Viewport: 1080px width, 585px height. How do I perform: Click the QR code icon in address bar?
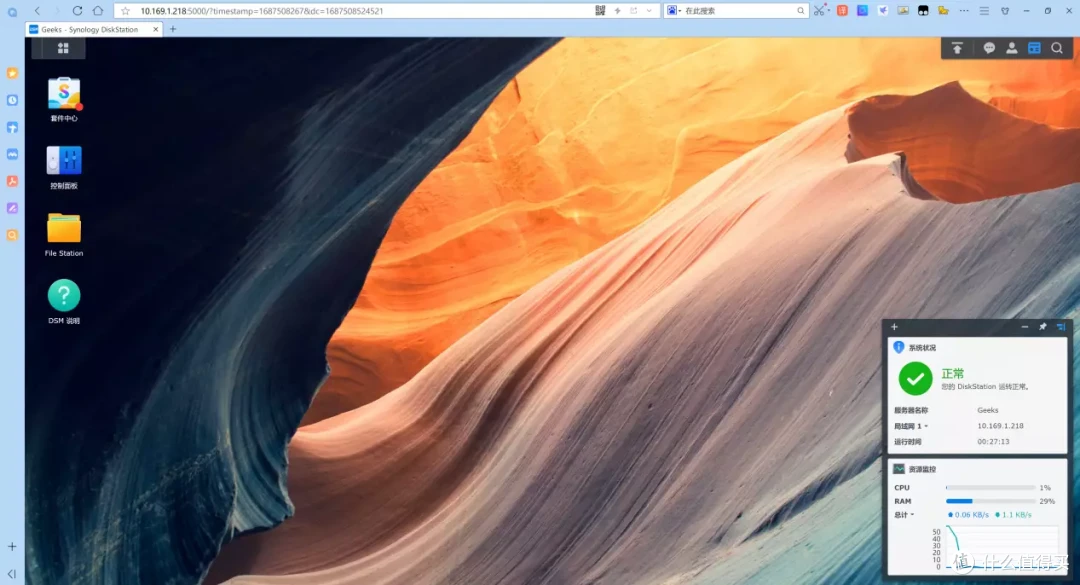601,11
